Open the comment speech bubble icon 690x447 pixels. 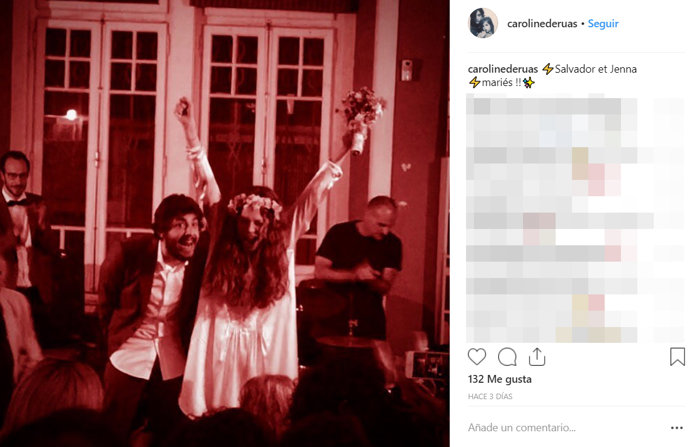pyautogui.click(x=507, y=357)
